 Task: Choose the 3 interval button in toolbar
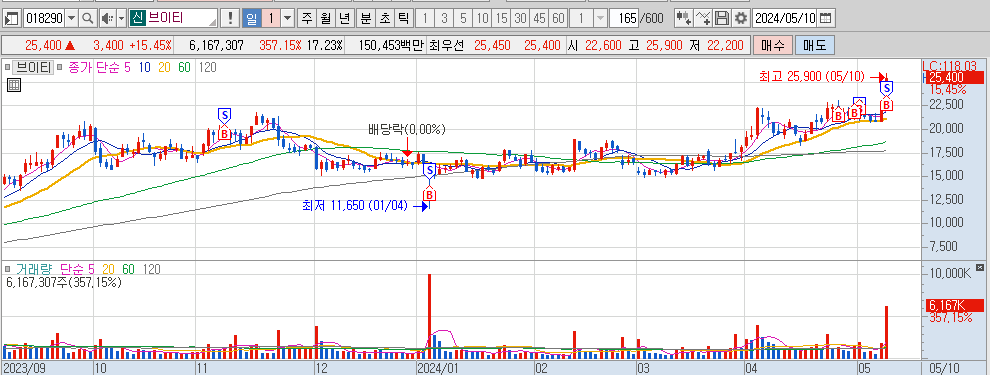(444, 18)
